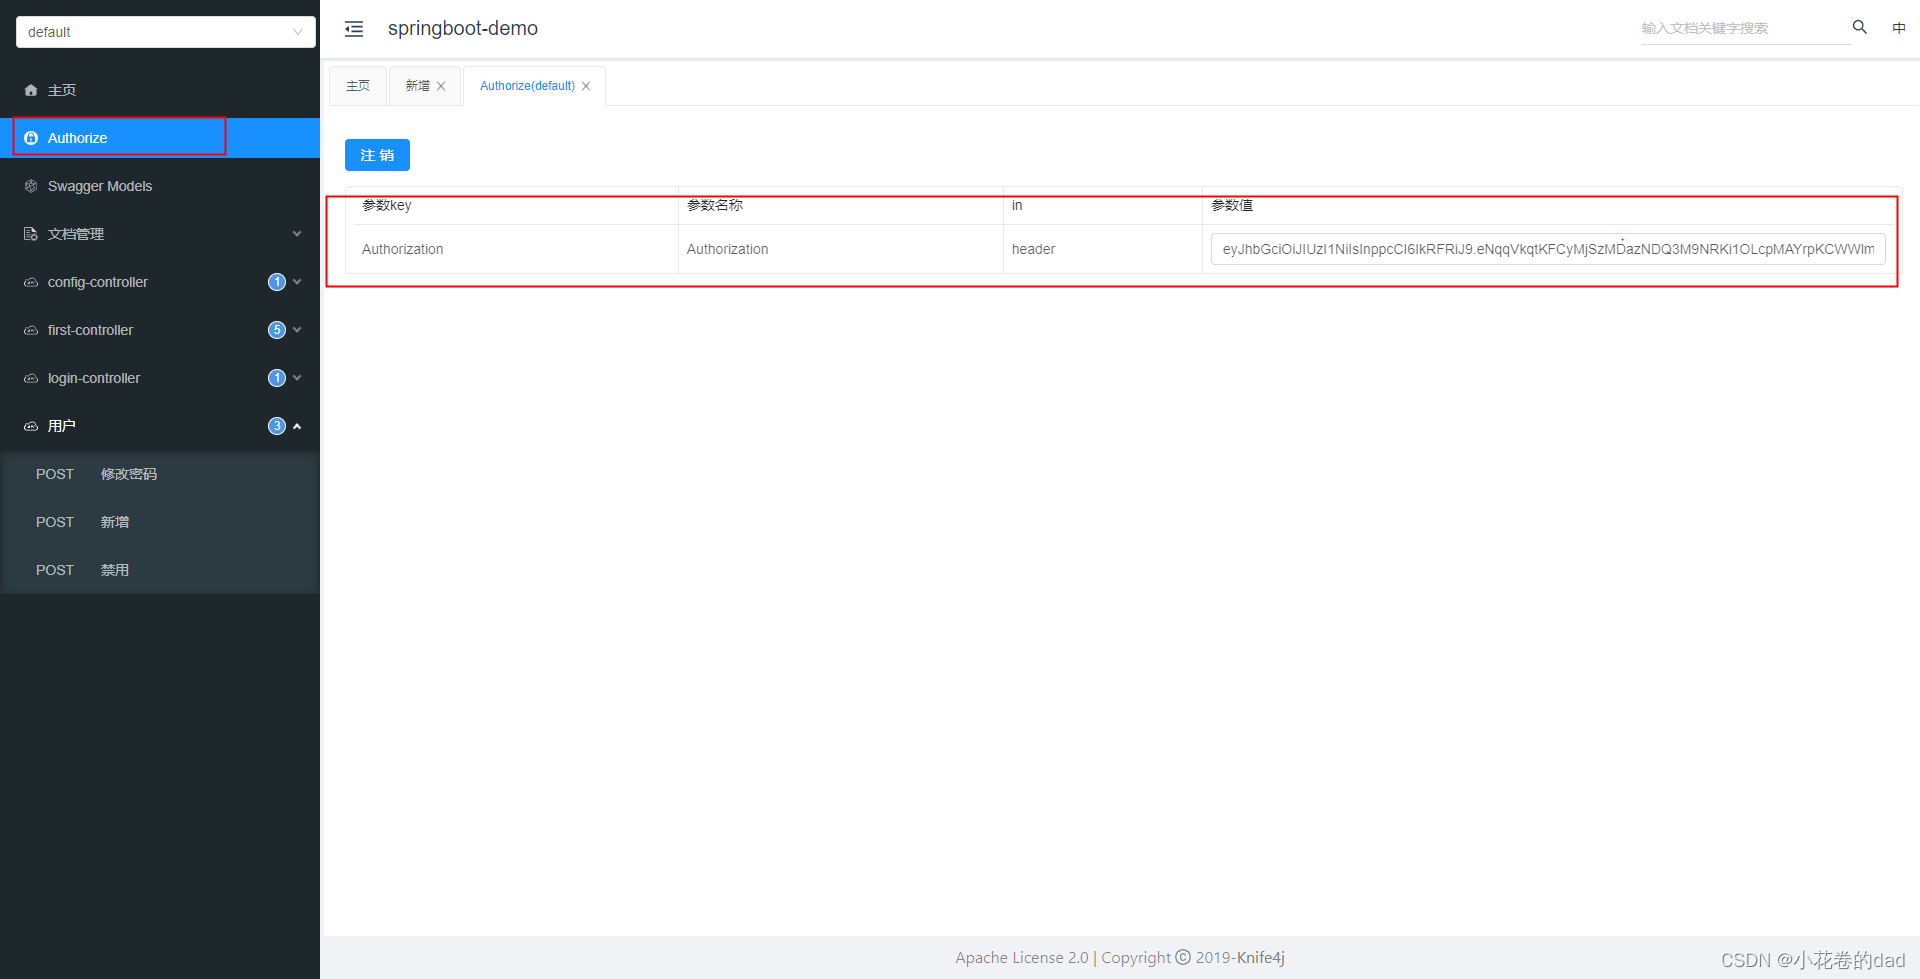Switch to the 主页 tab
Image resolution: width=1920 pixels, height=979 pixels.
357,85
